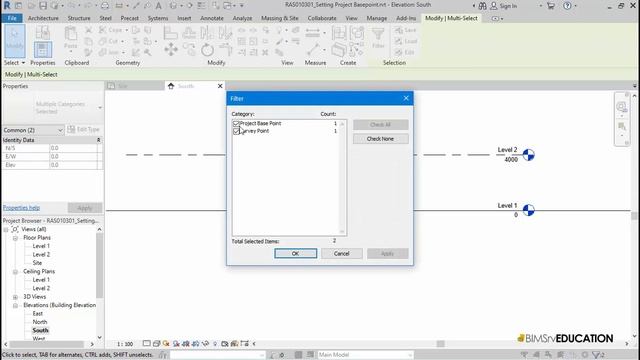Viewport: 640px width, 360px height.
Task: Click the Reveal Hidden Elements lightbulb icon
Action: tap(215, 344)
